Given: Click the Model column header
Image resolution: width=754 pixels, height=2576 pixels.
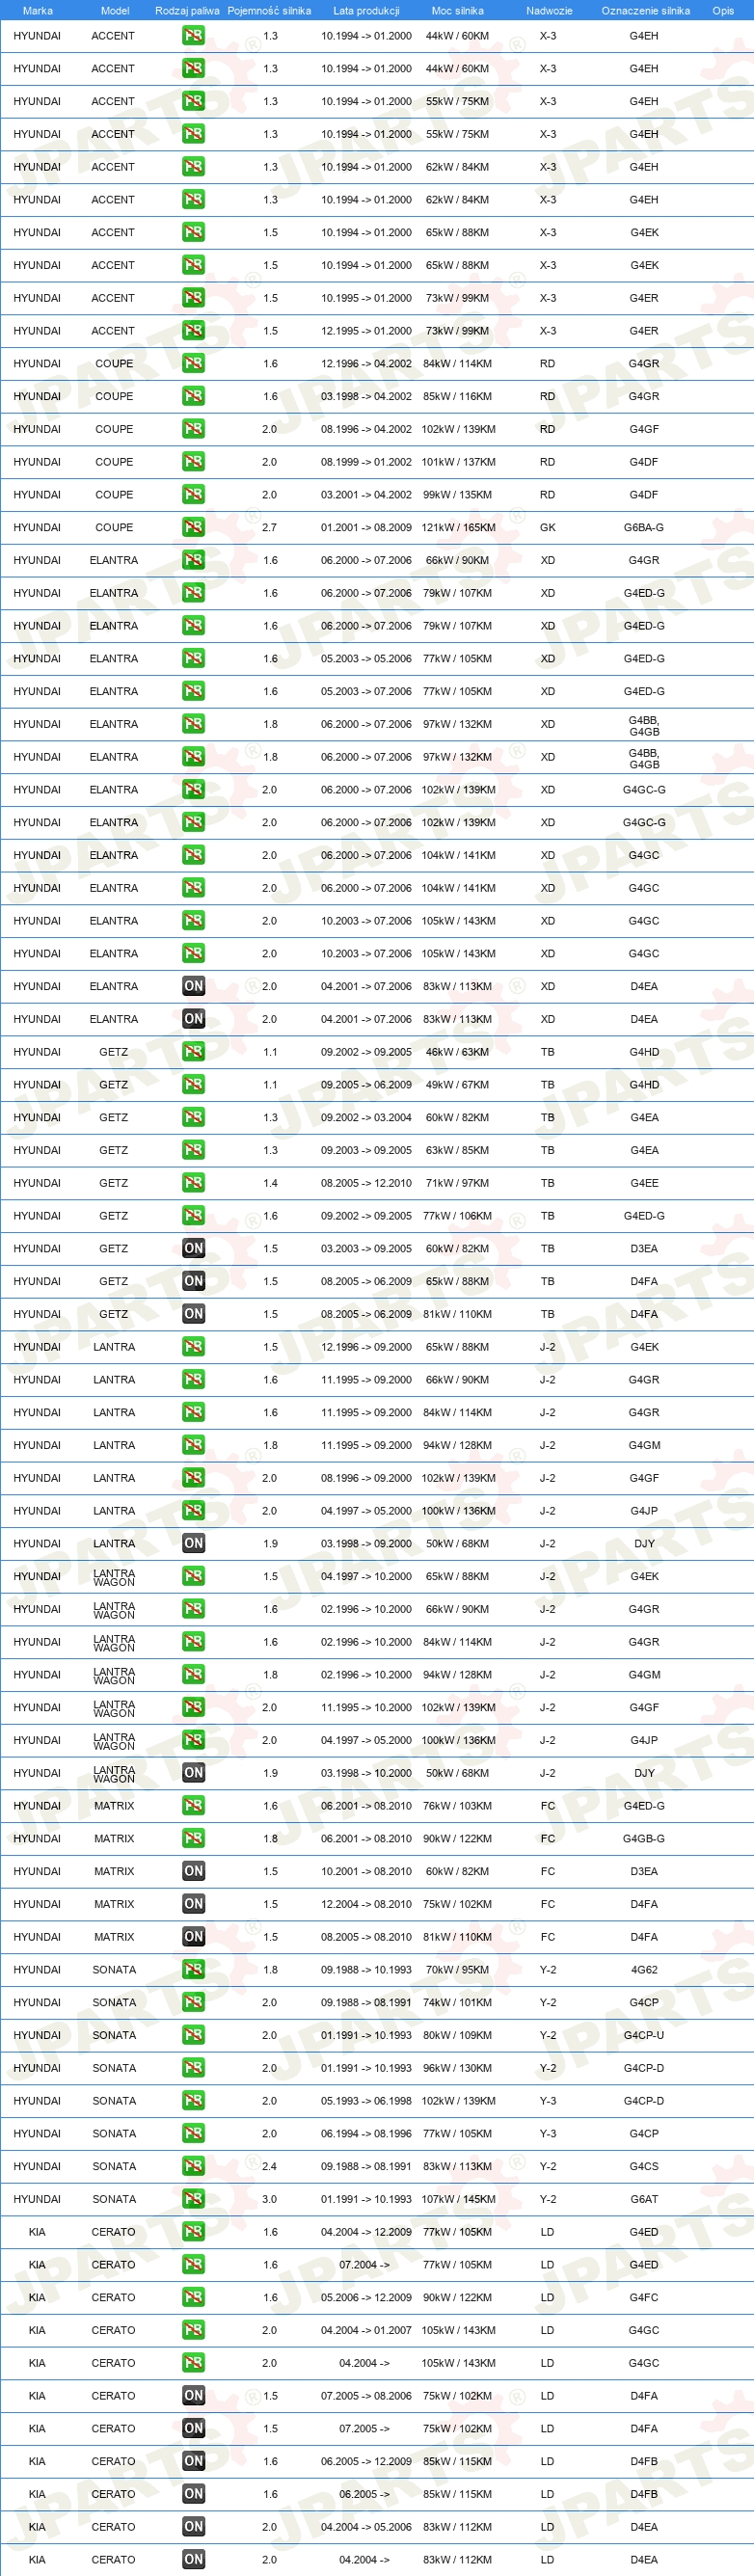Looking at the screenshot, I should [x=115, y=10].
